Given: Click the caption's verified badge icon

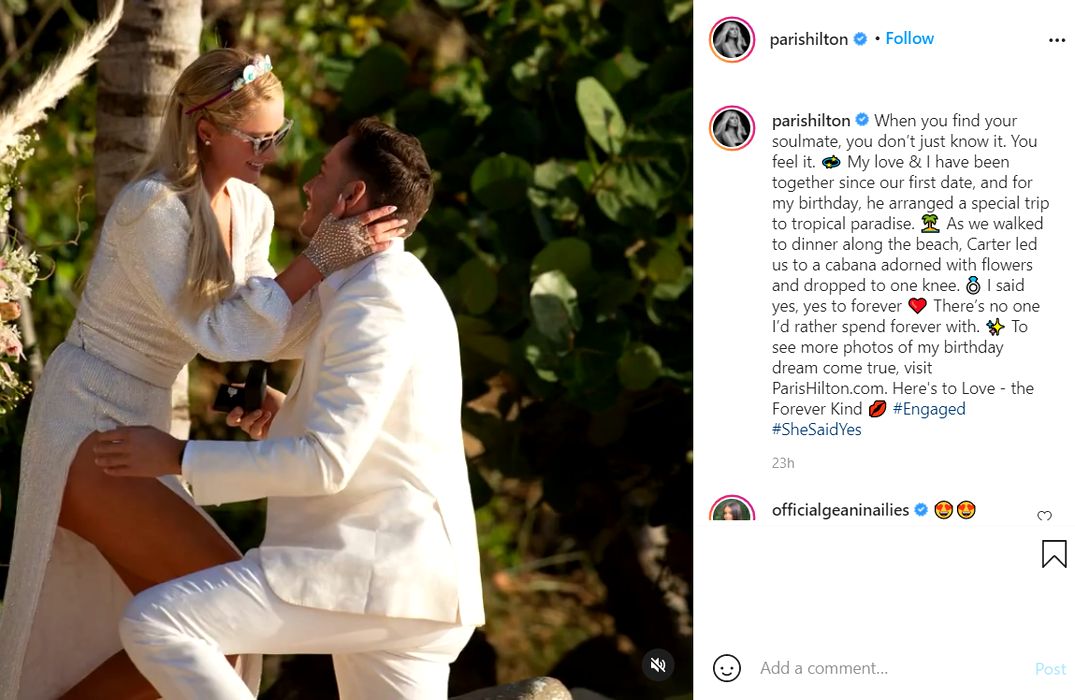Looking at the screenshot, I should coord(862,120).
